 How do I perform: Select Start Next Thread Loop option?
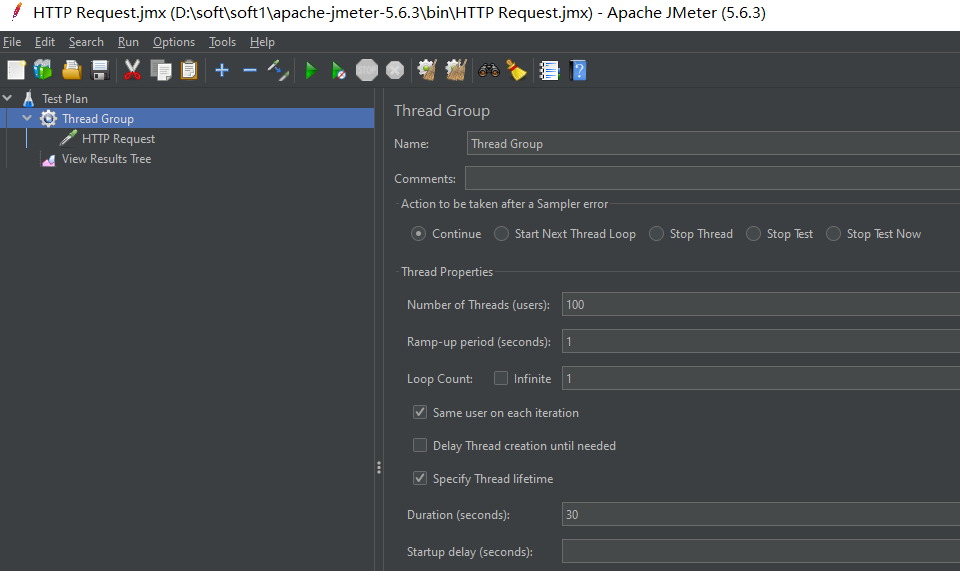click(x=501, y=234)
